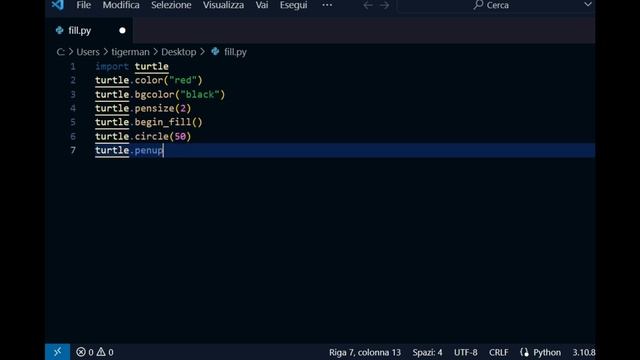Click "red" string on line 2

(182, 80)
